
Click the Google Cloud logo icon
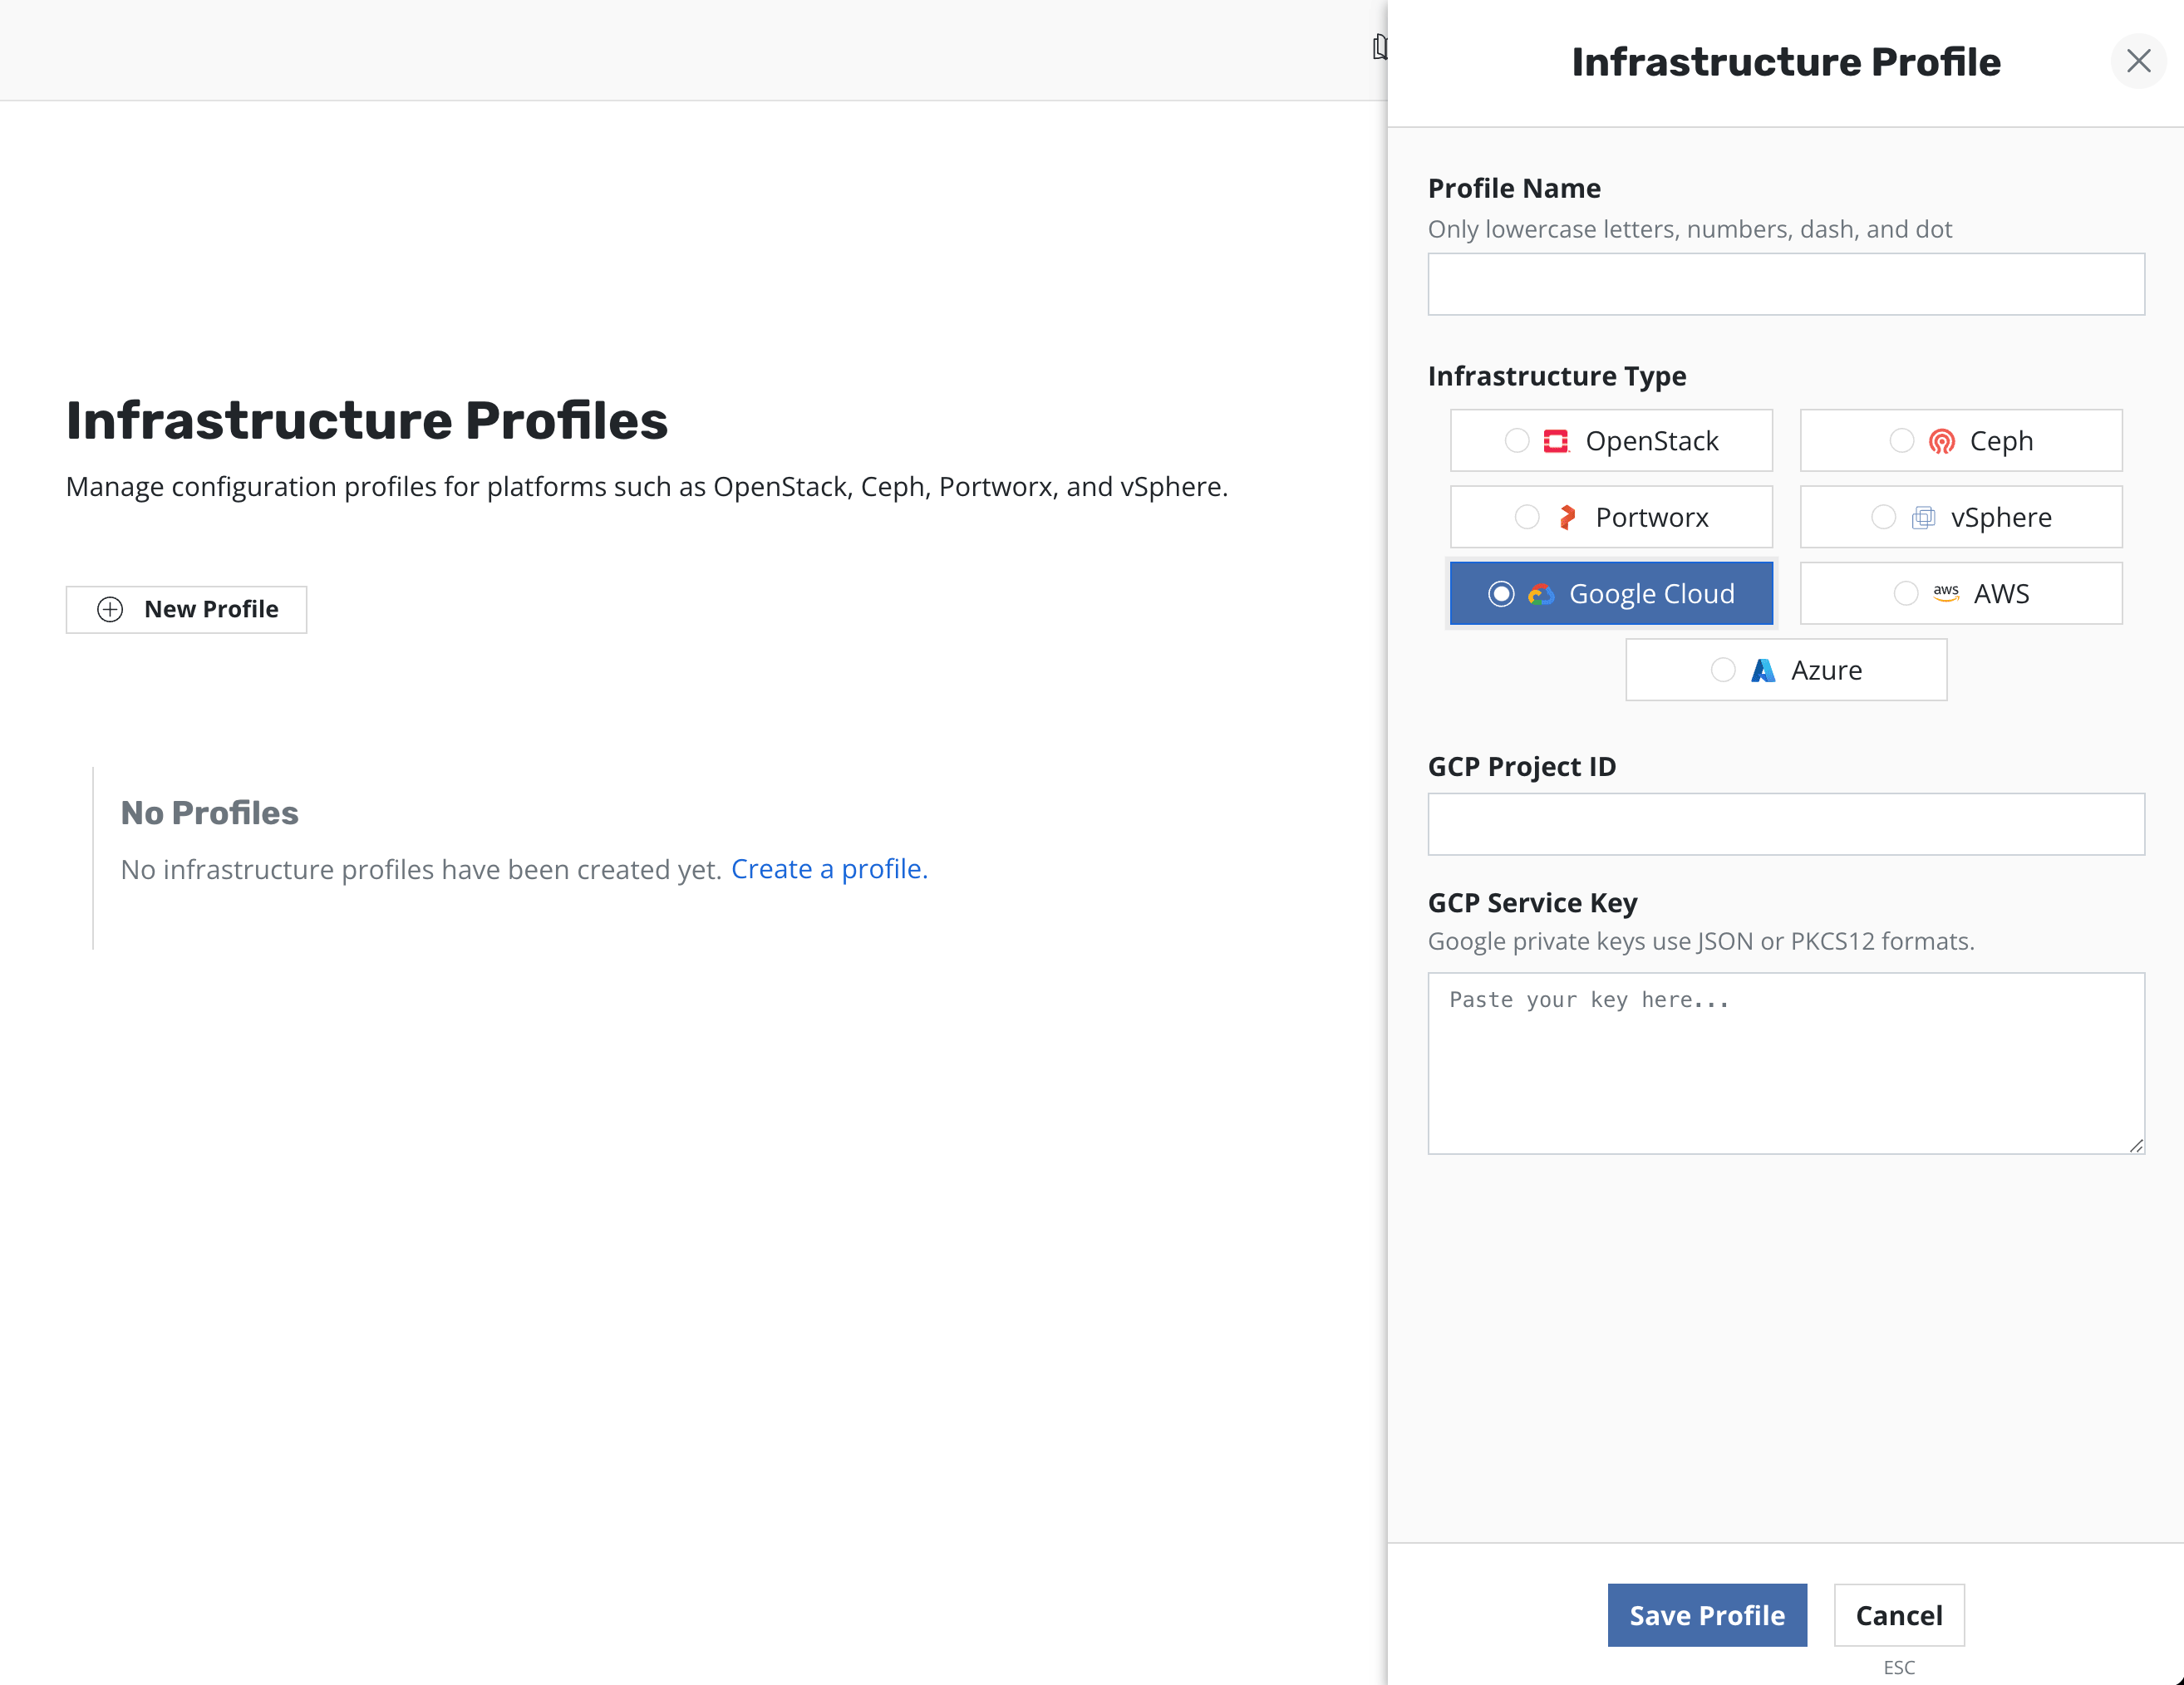point(1541,594)
